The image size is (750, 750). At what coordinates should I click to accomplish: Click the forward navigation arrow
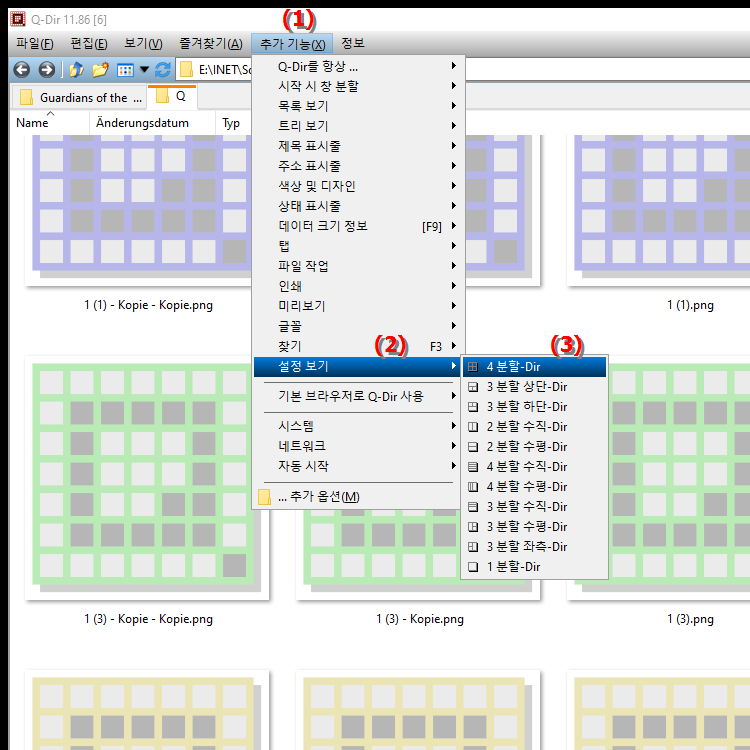[x=46, y=70]
